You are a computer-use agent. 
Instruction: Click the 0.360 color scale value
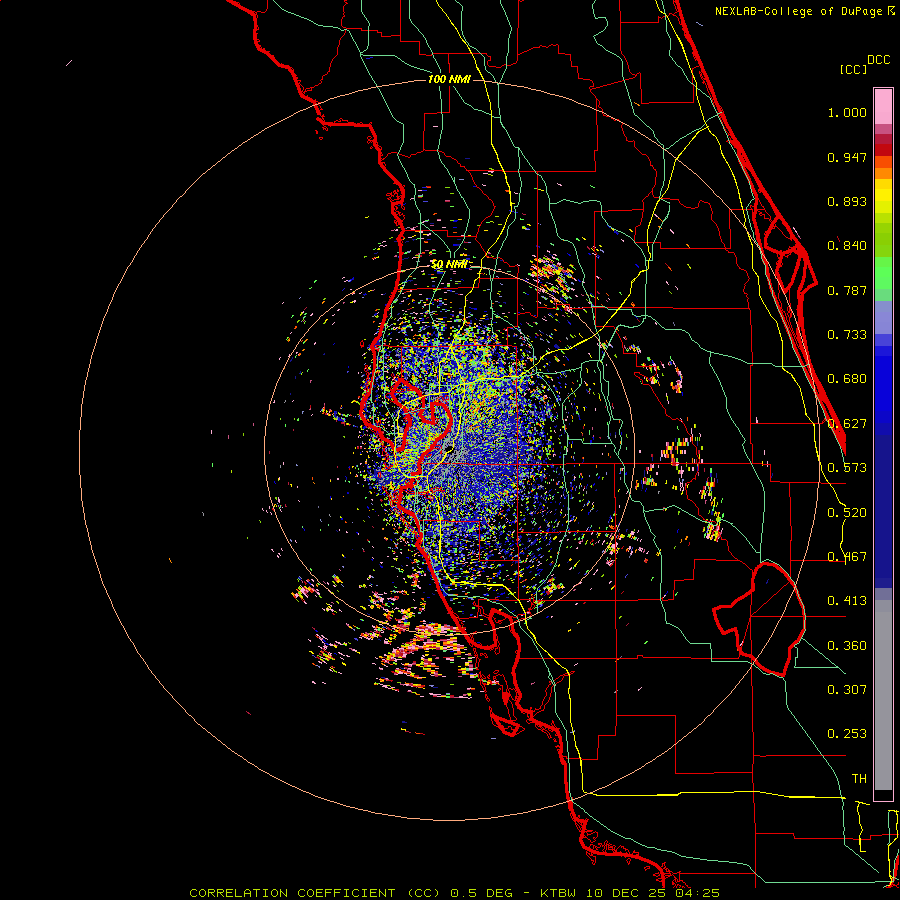click(x=847, y=646)
